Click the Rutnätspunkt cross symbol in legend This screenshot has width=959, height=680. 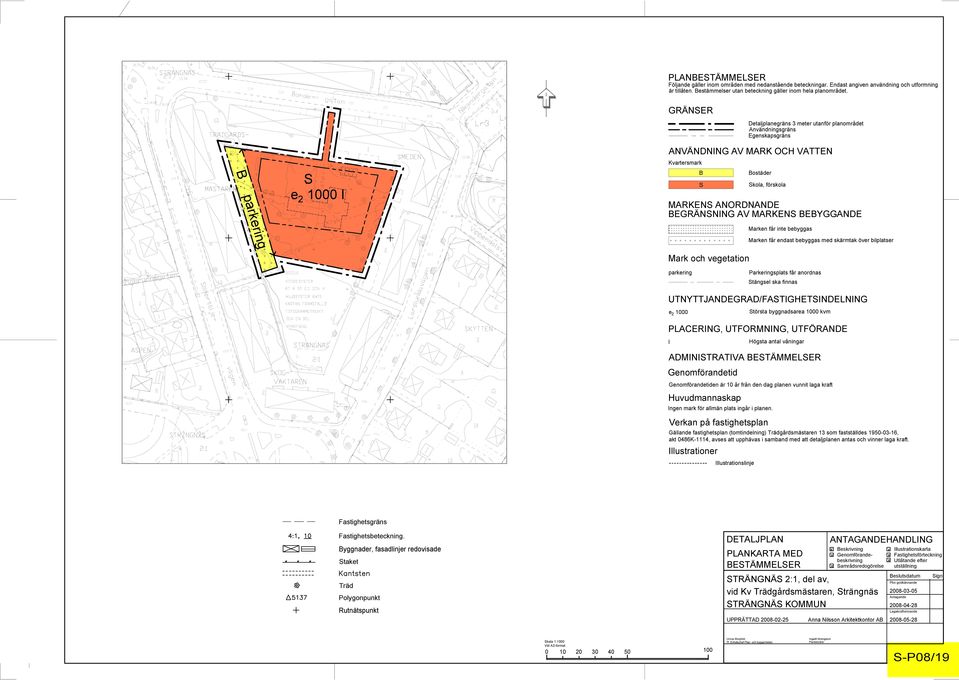tap(297, 610)
